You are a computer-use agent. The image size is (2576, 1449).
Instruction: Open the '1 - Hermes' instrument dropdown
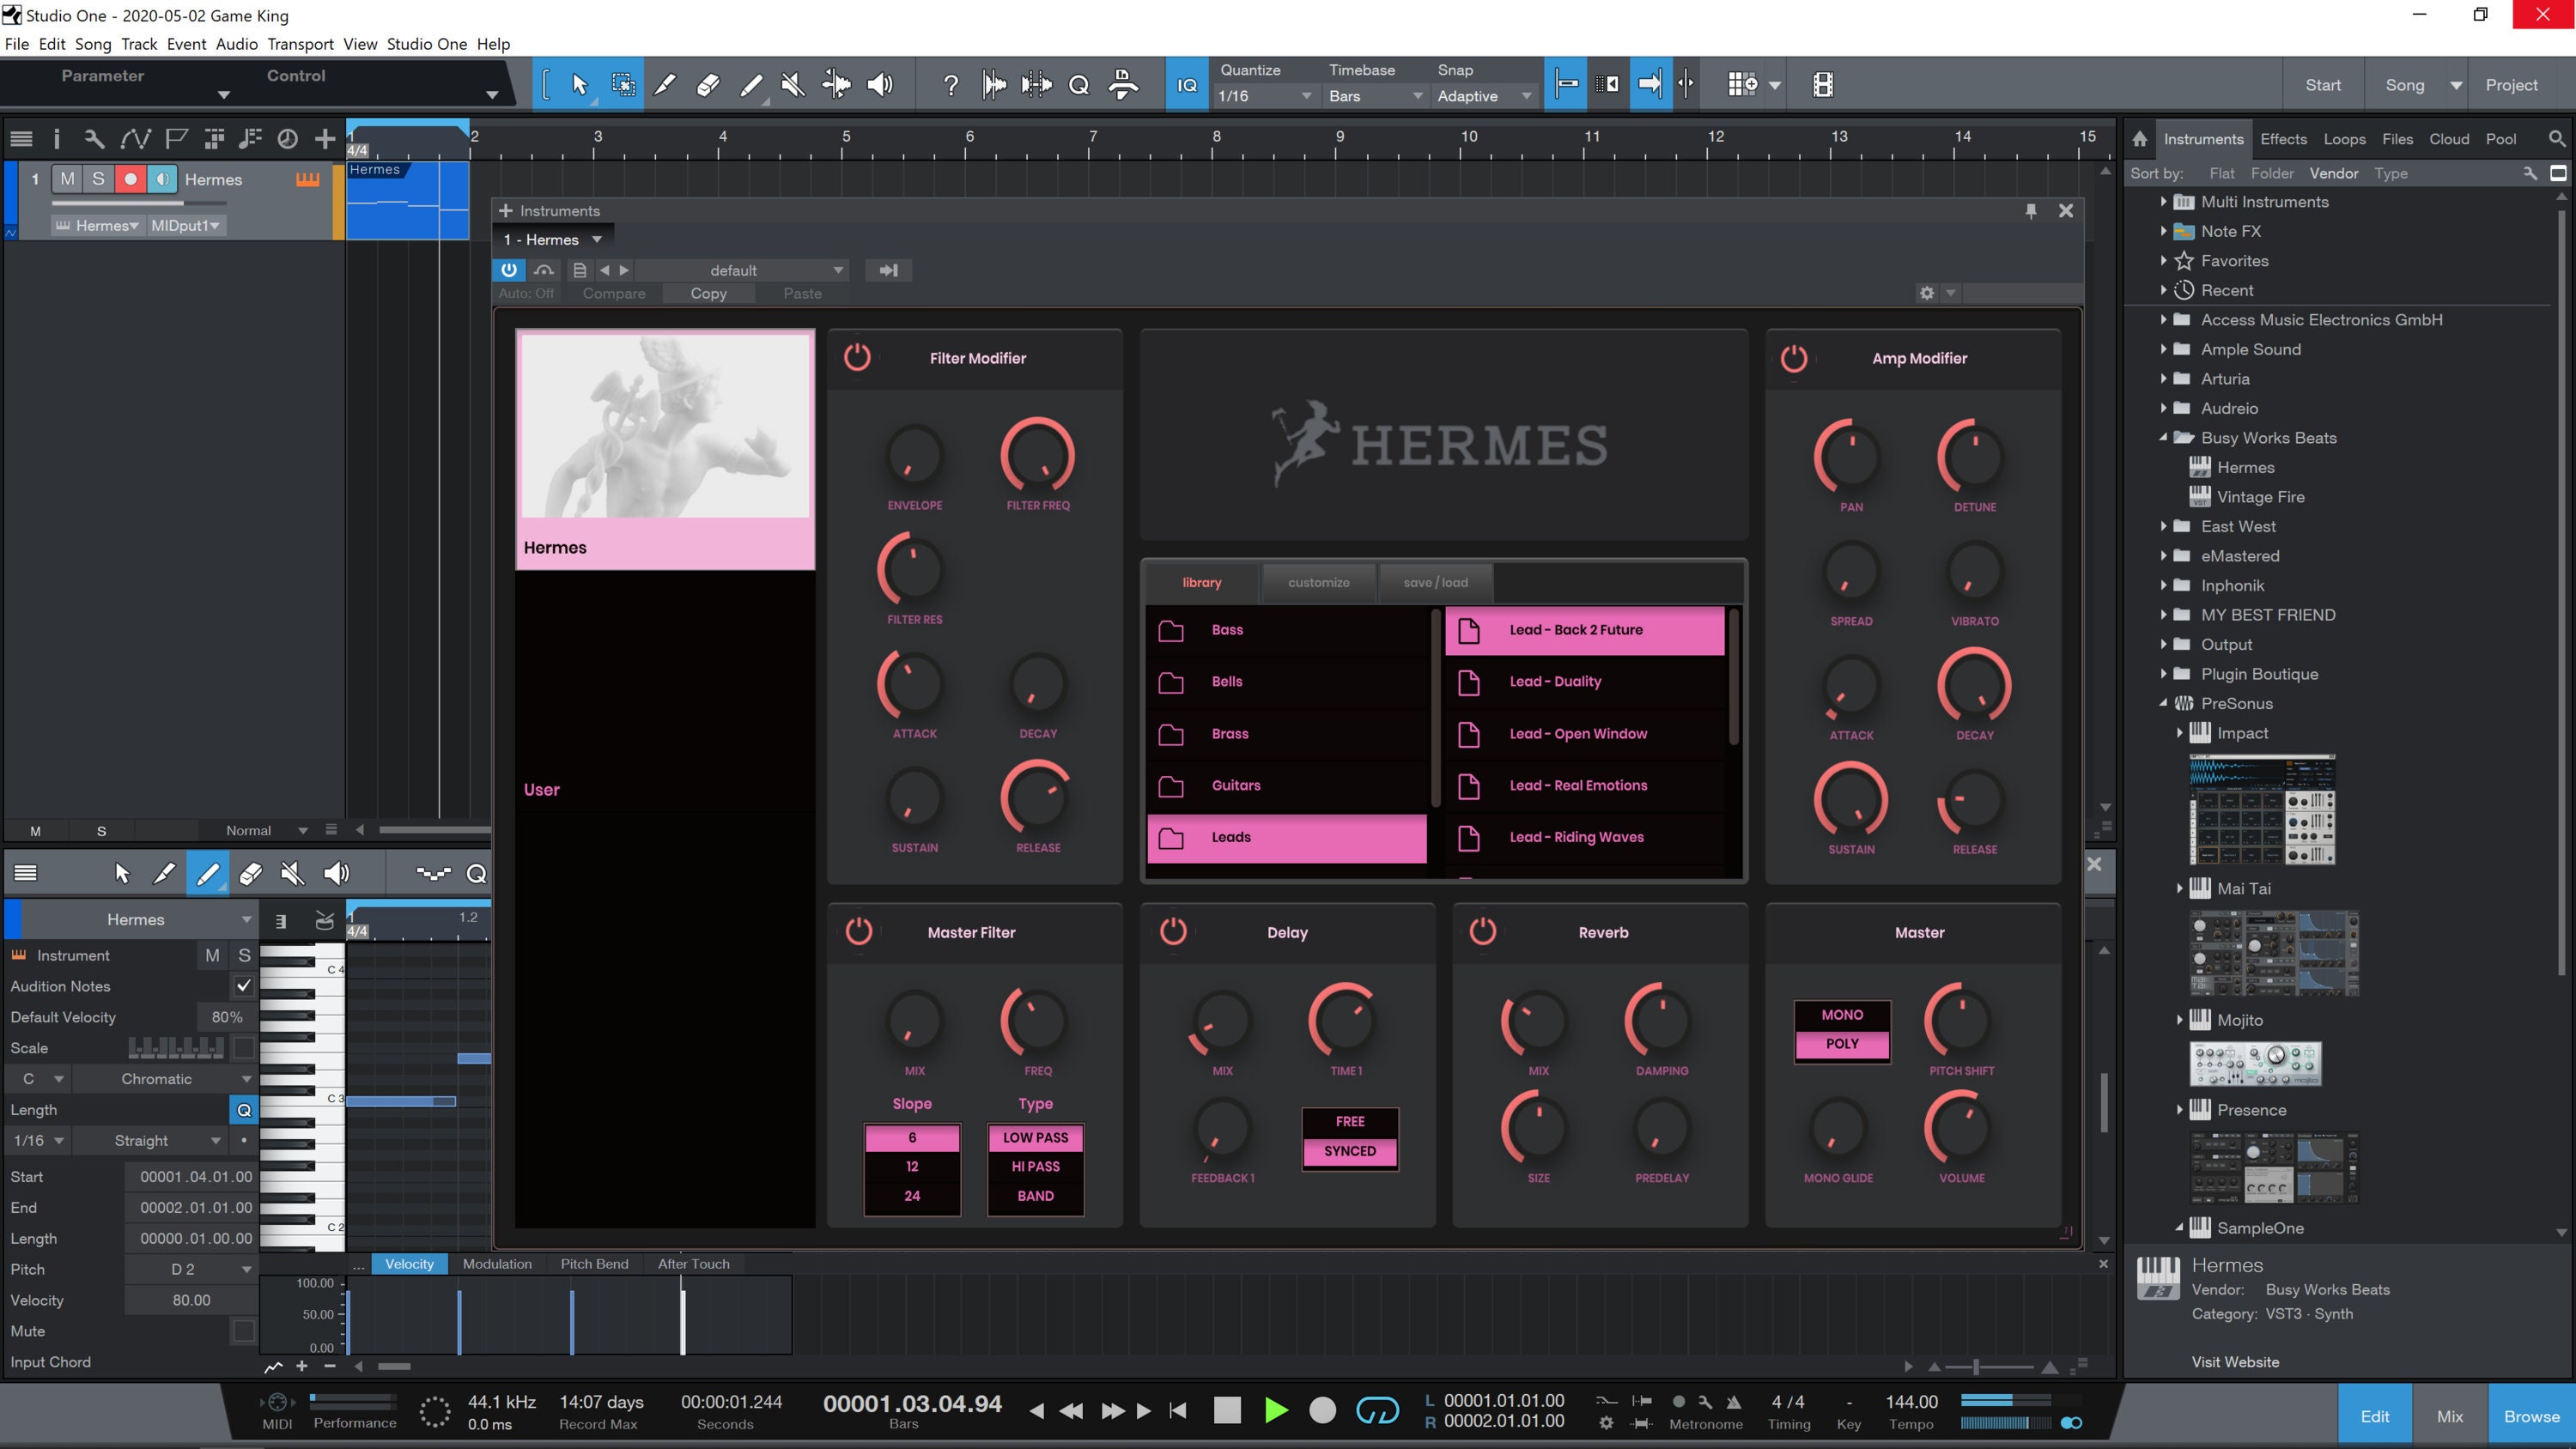pyautogui.click(x=553, y=240)
